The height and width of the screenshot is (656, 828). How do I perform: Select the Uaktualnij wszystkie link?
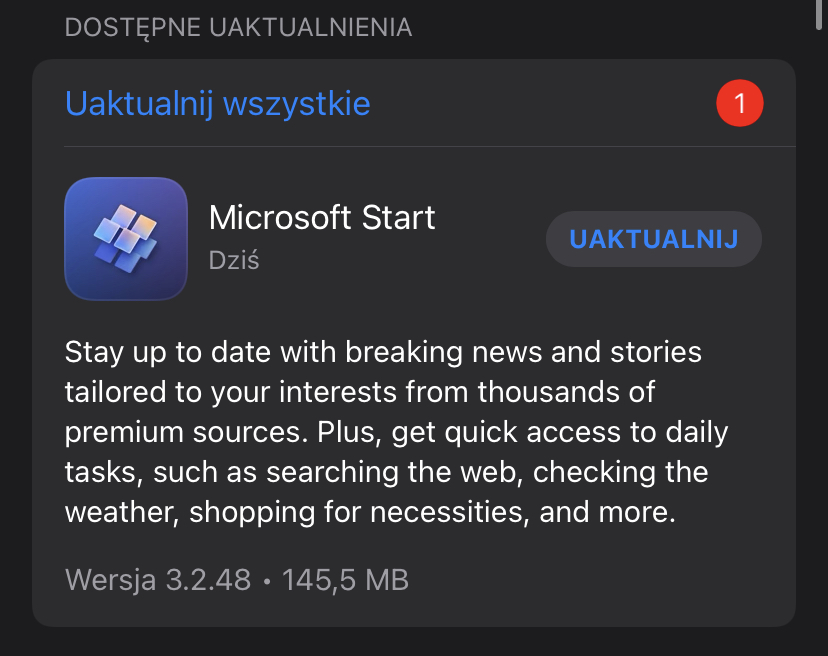218,104
